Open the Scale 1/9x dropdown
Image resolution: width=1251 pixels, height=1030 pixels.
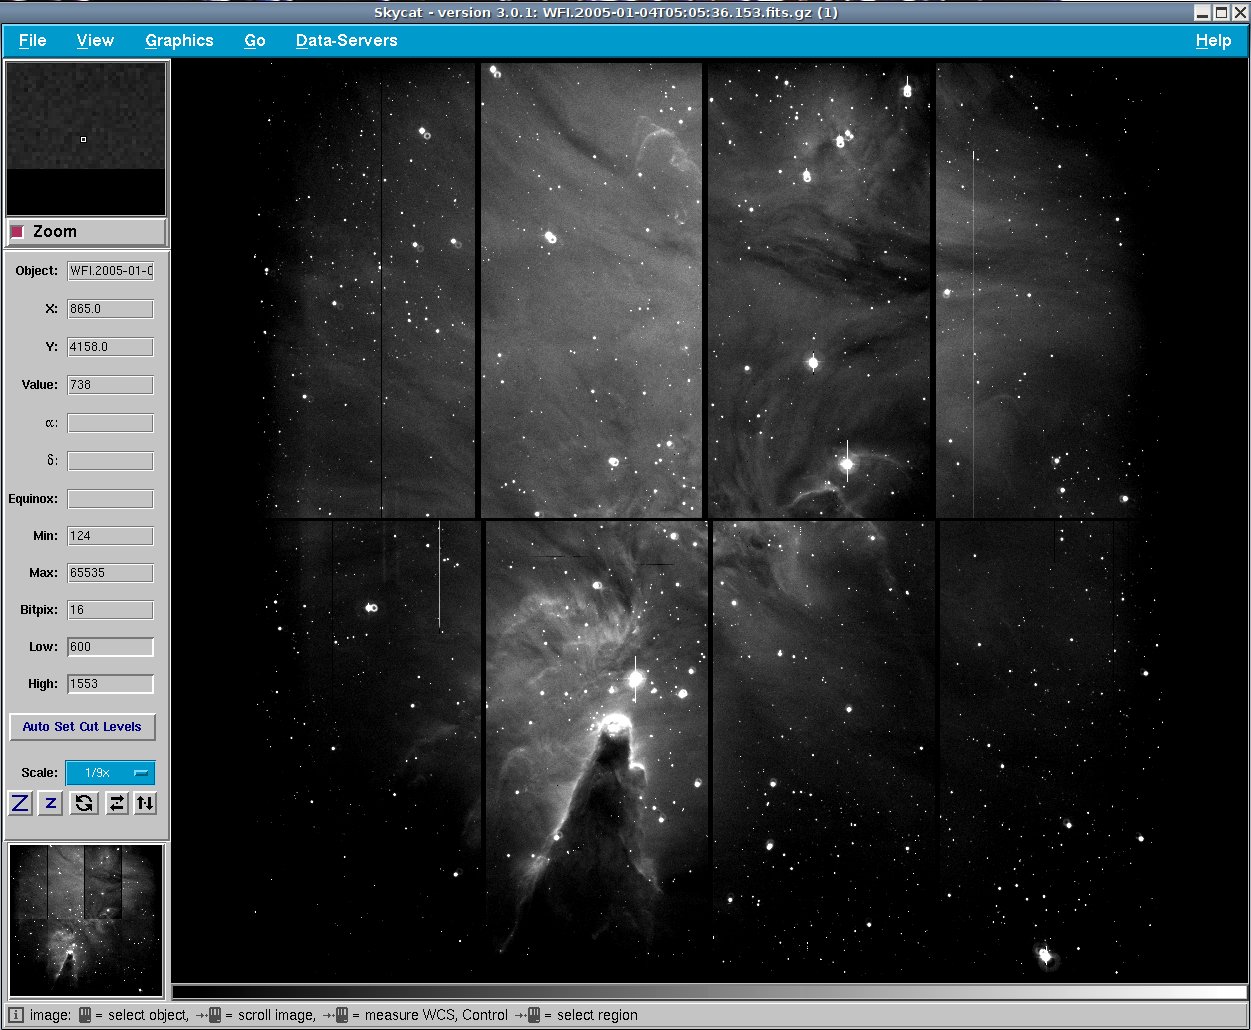click(x=110, y=773)
